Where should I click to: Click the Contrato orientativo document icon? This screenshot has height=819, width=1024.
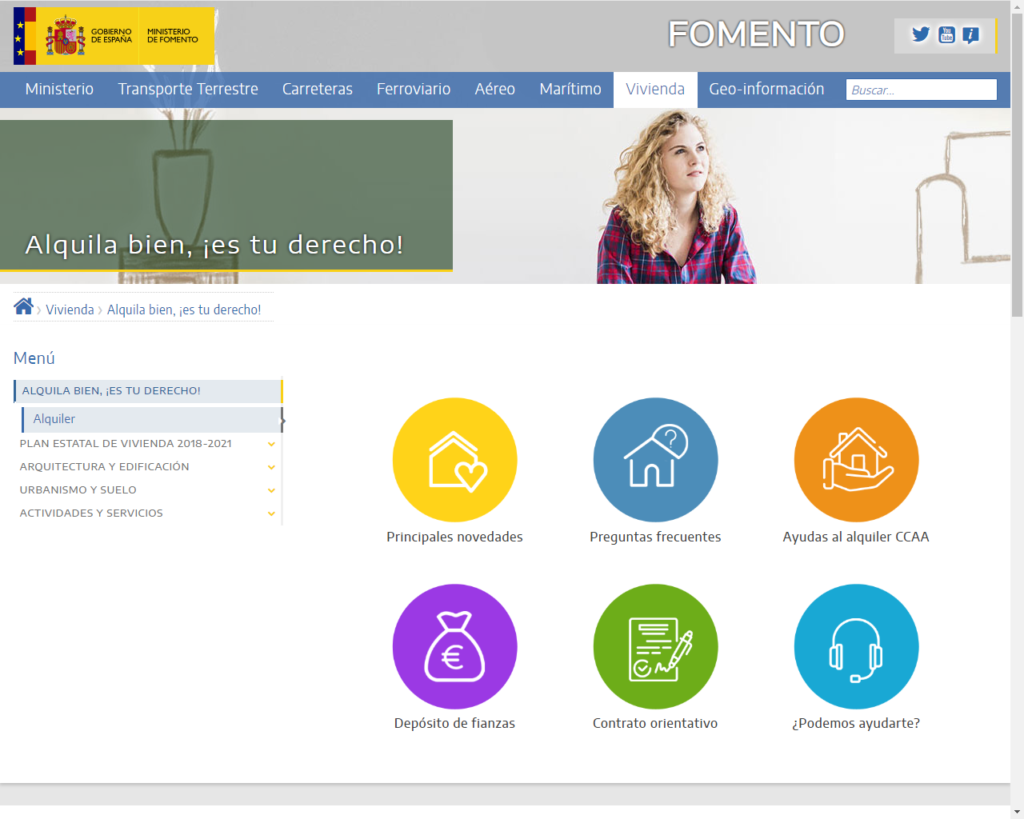pos(655,646)
